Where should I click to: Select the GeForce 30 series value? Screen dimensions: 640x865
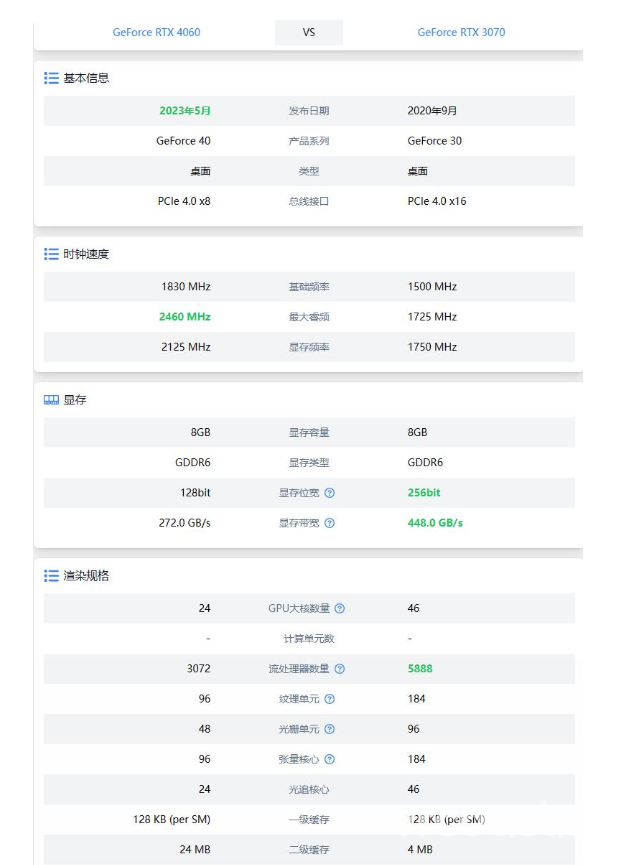(x=435, y=141)
